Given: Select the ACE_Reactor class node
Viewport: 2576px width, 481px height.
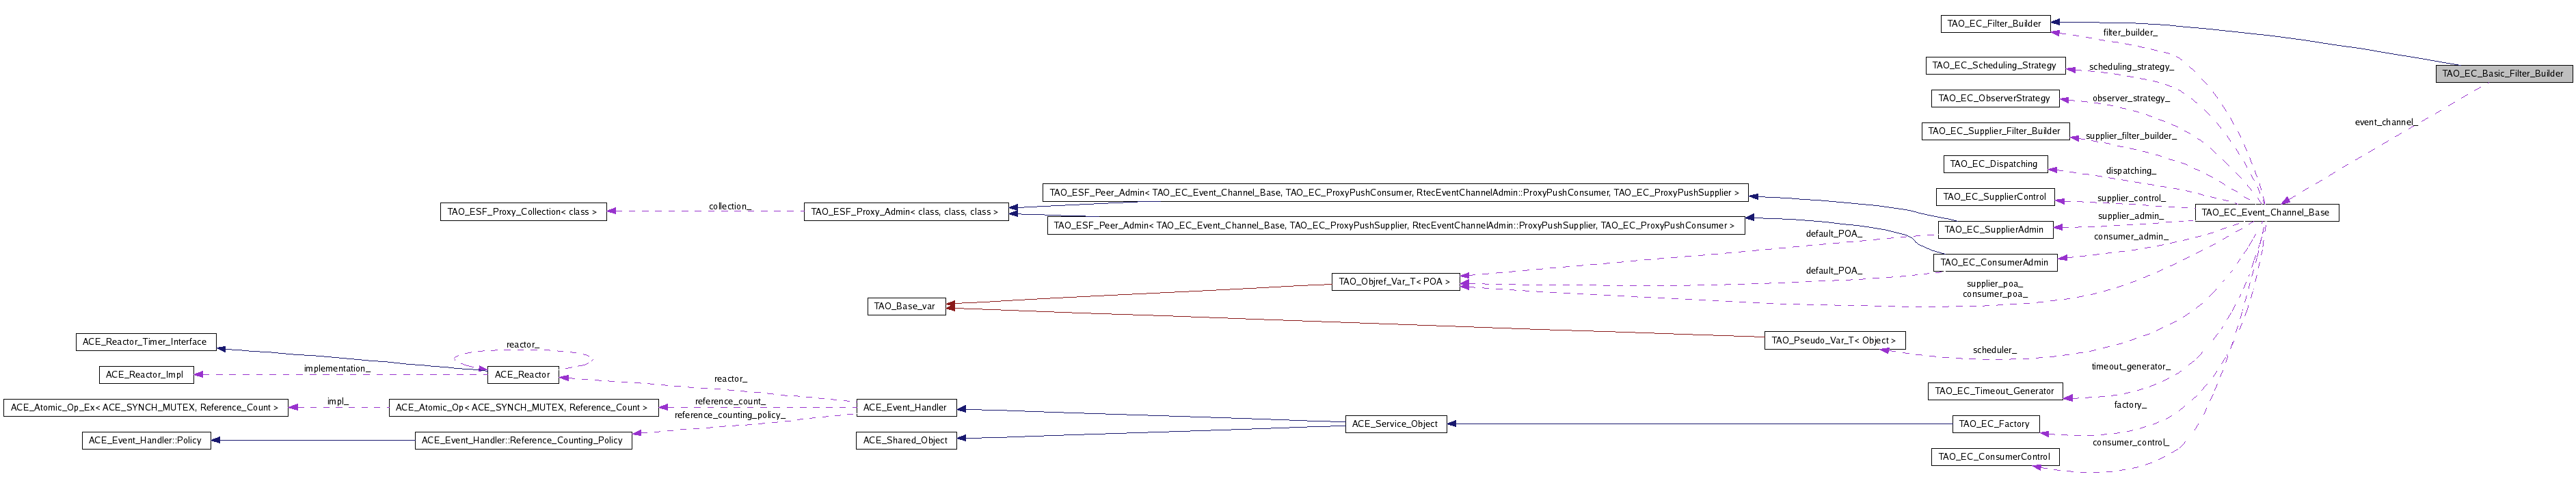Looking at the screenshot, I should (521, 374).
